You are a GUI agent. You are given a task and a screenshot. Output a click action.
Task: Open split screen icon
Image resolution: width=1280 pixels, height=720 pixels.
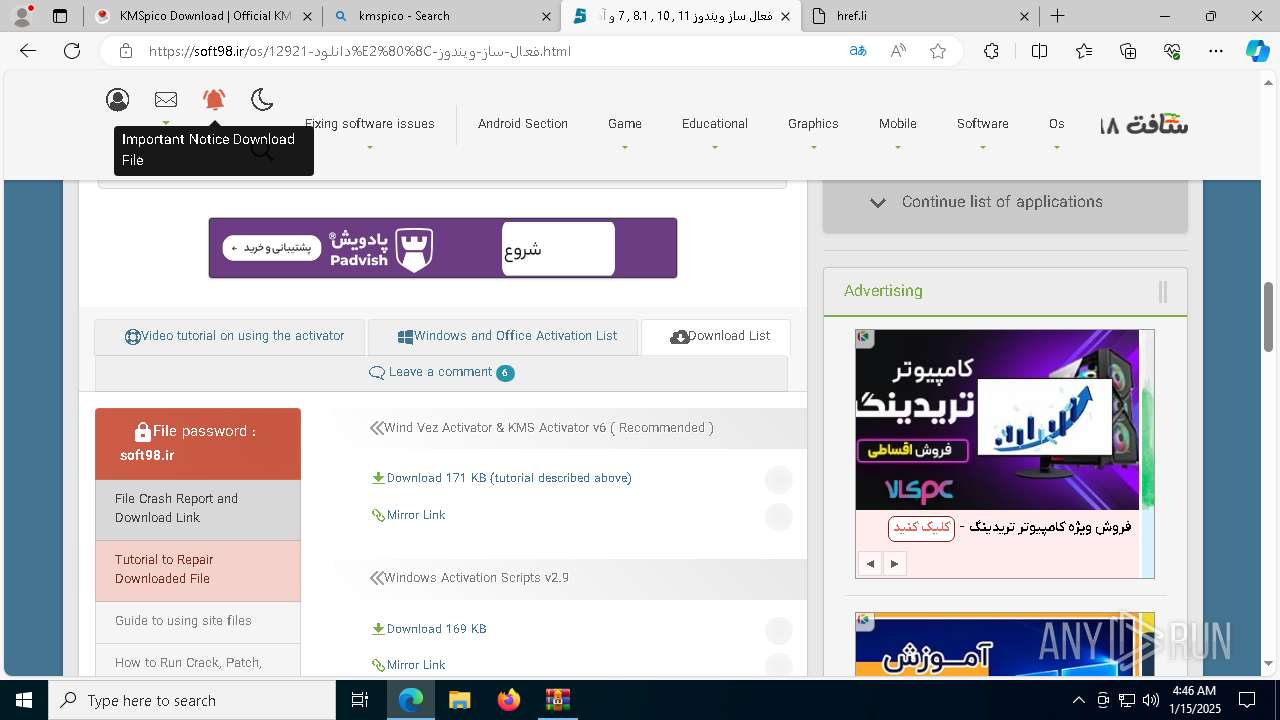(x=1039, y=51)
